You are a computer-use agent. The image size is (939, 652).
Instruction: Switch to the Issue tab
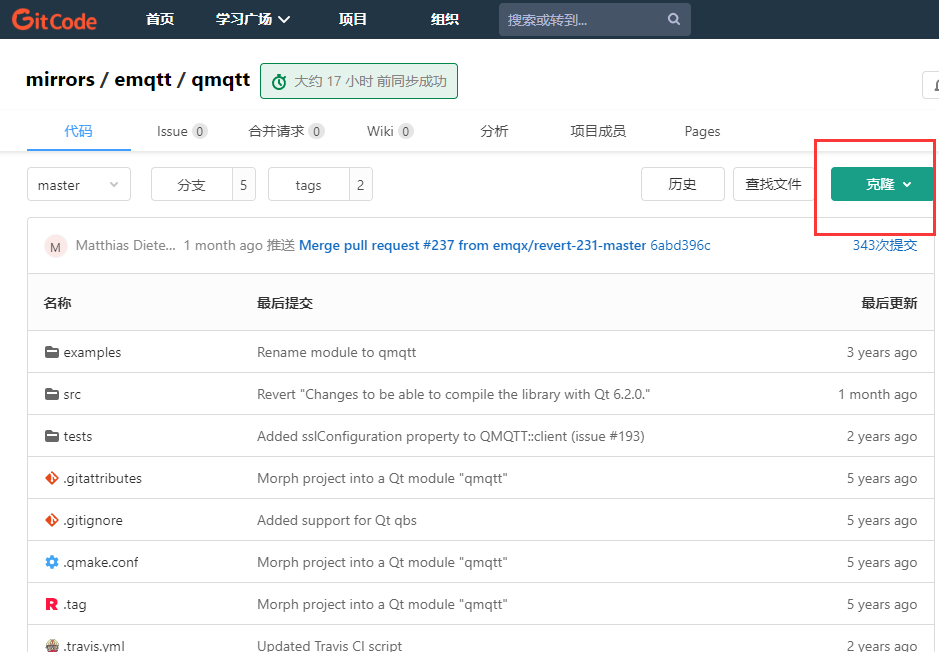coord(182,131)
